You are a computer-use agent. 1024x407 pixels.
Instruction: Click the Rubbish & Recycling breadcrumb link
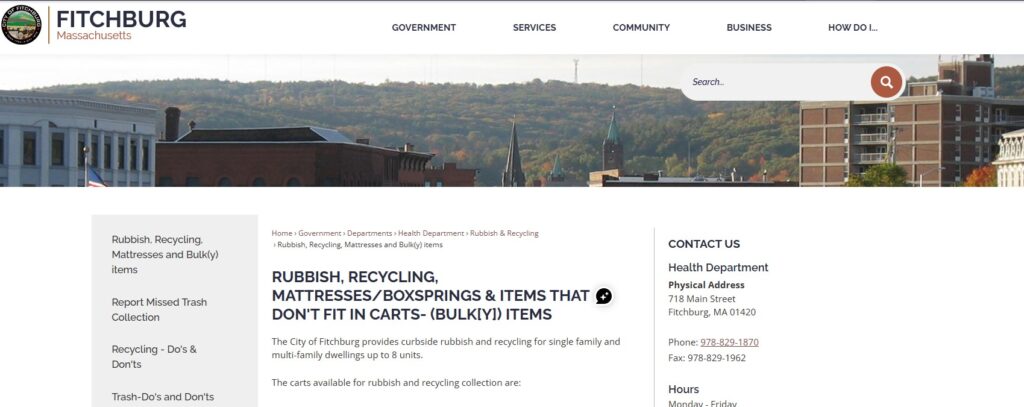tap(504, 233)
